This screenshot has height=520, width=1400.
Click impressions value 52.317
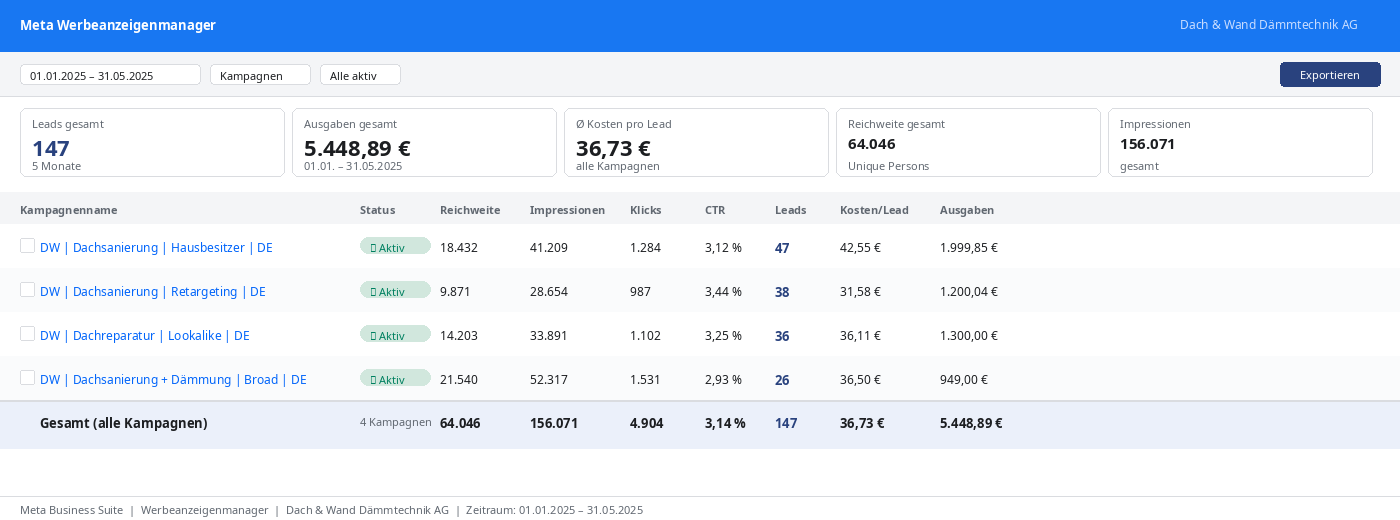tap(549, 380)
